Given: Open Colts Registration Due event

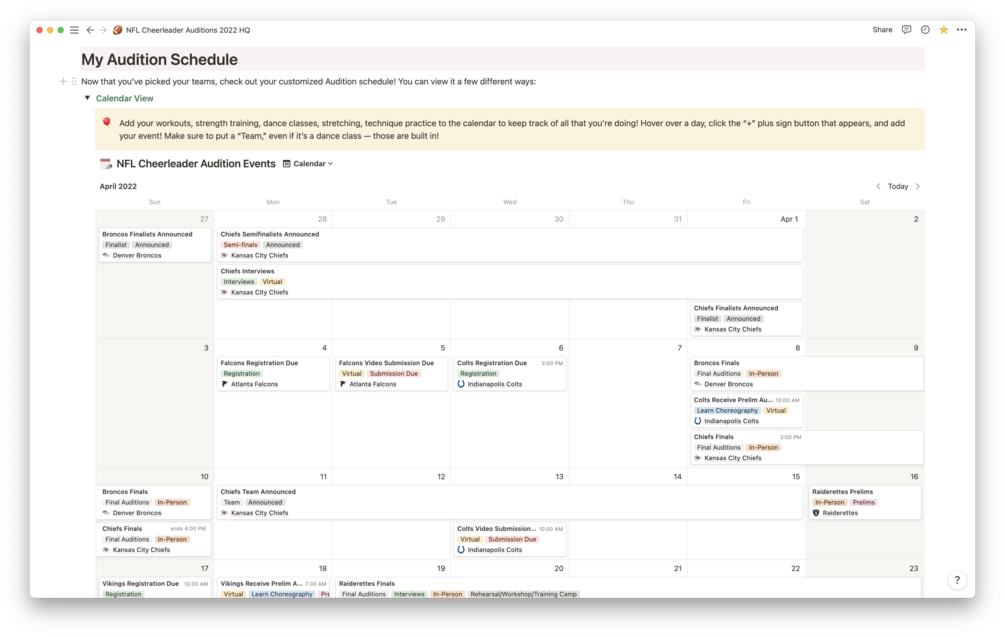Looking at the screenshot, I should pyautogui.click(x=510, y=374).
